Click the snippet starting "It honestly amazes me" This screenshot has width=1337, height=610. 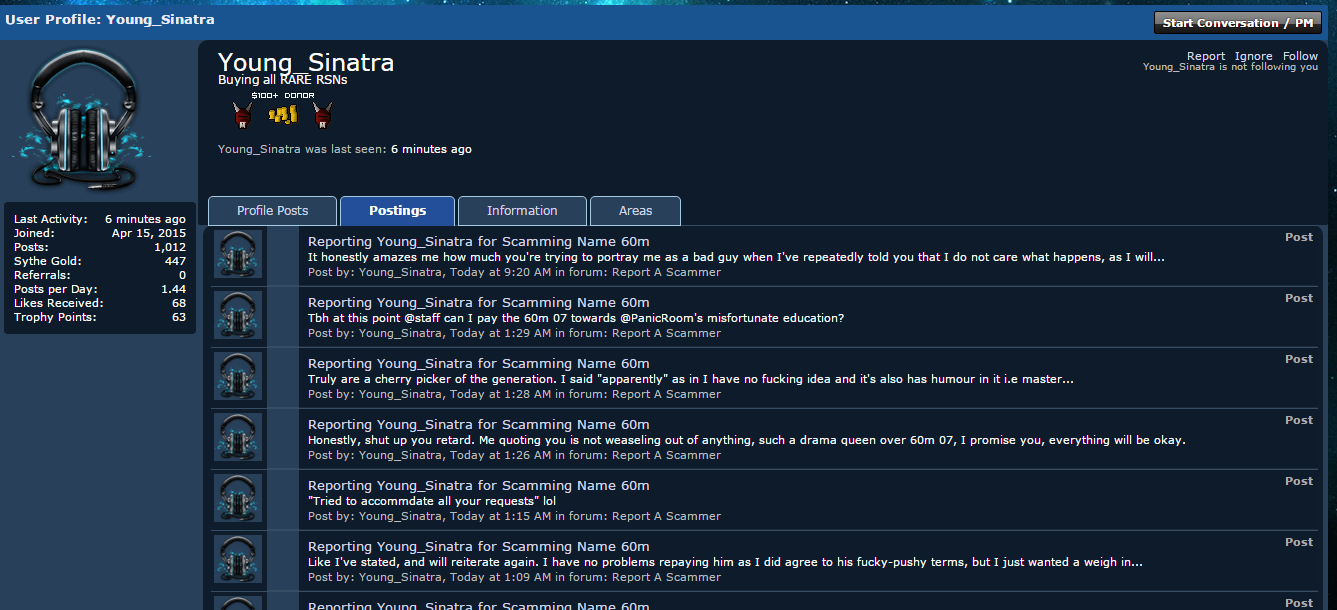[736, 257]
